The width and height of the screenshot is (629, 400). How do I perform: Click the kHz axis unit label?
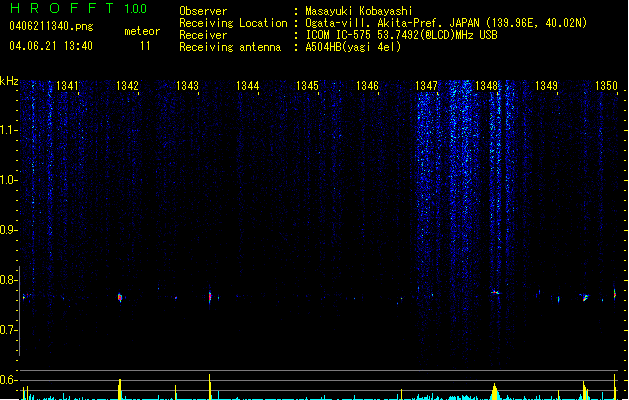pos(9,81)
